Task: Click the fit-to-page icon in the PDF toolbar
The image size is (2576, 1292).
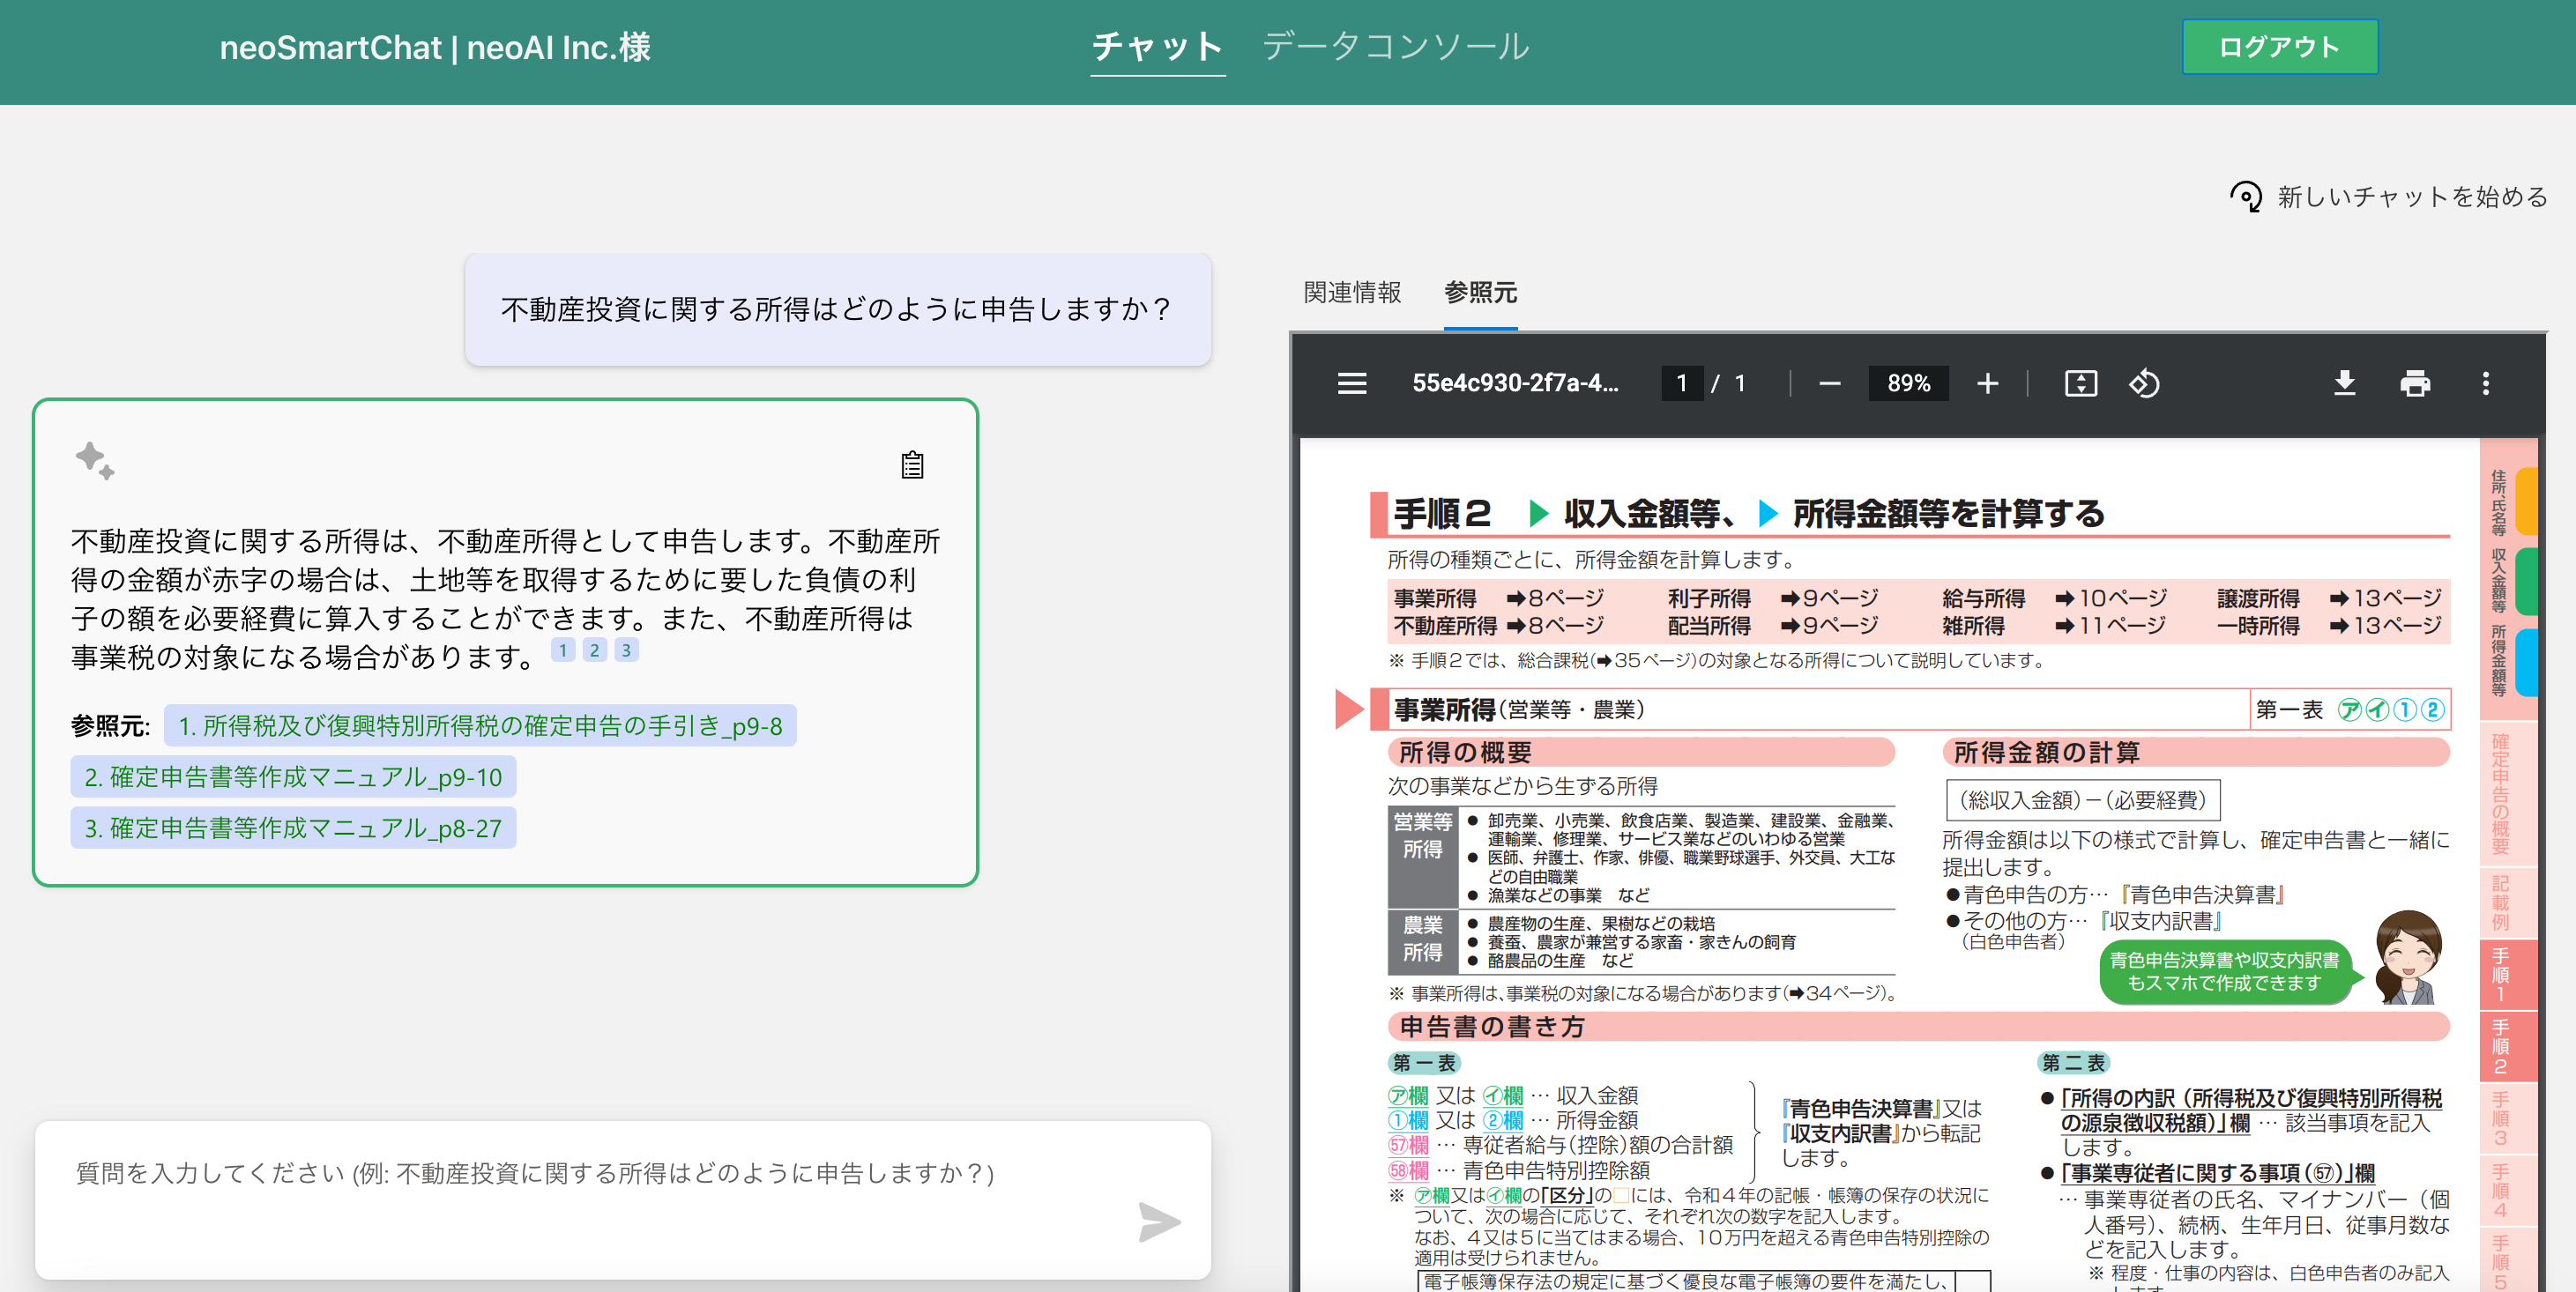Action: coord(2080,383)
